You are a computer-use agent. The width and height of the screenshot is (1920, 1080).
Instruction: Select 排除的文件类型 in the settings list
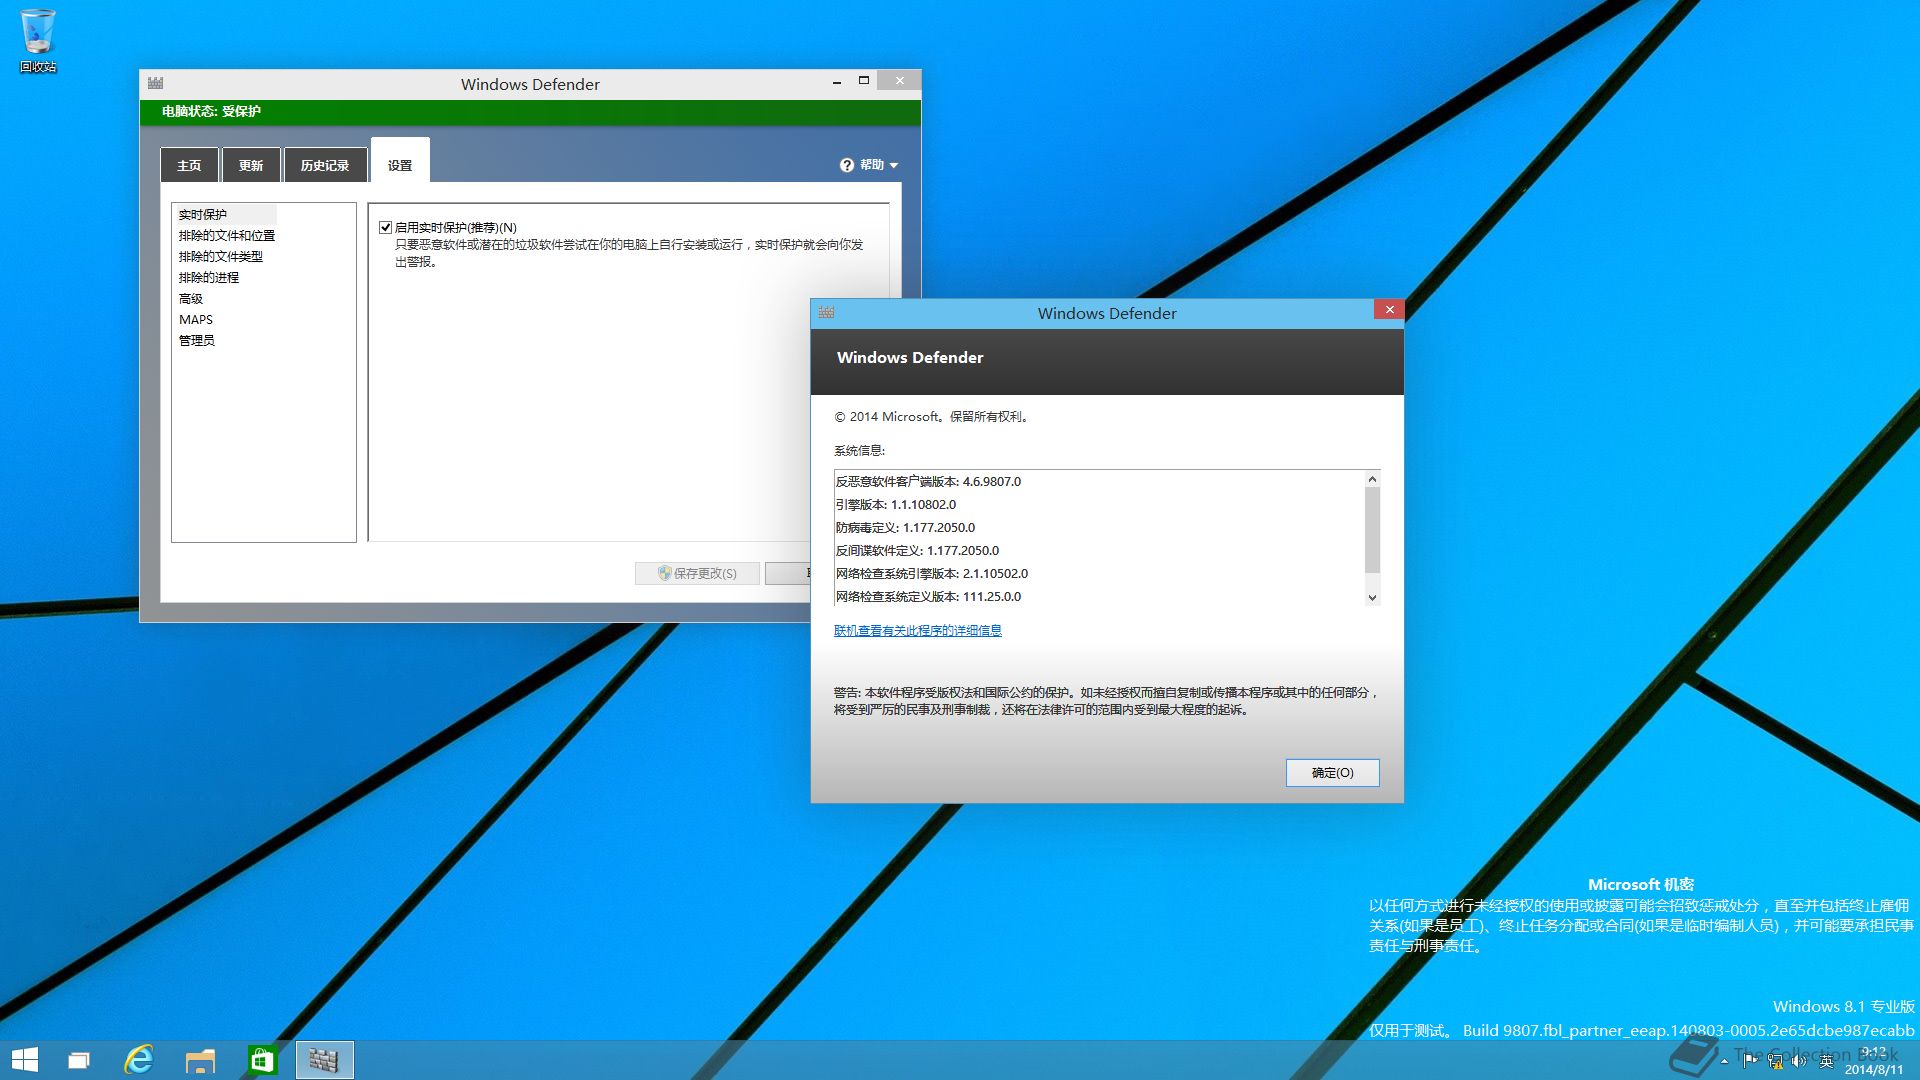221,256
